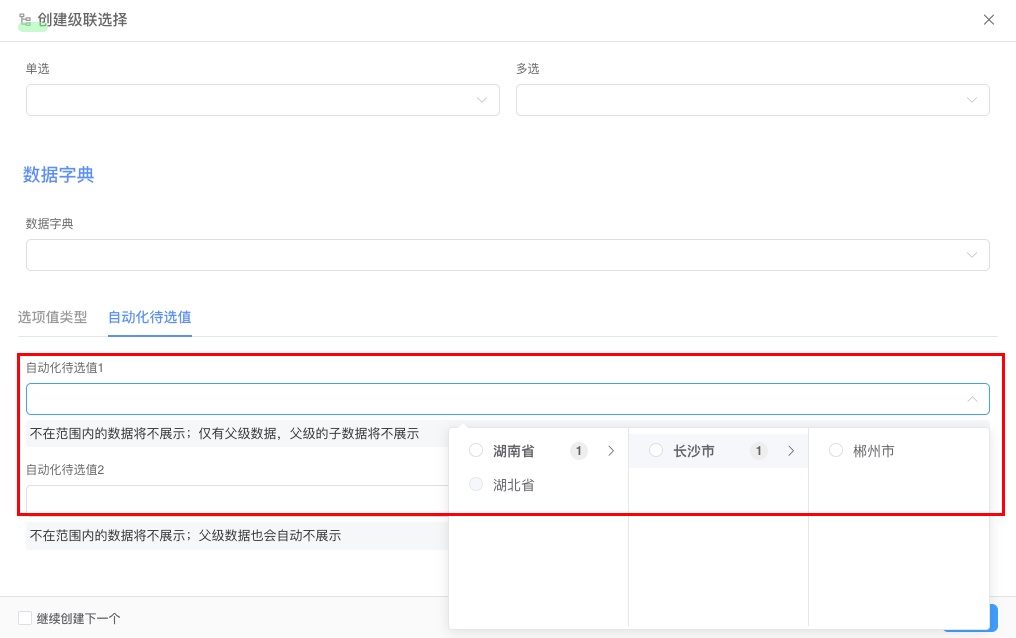Collapse the 自动化待选值1 selection panel
Viewport: 1016px width, 638px height.
971,398
